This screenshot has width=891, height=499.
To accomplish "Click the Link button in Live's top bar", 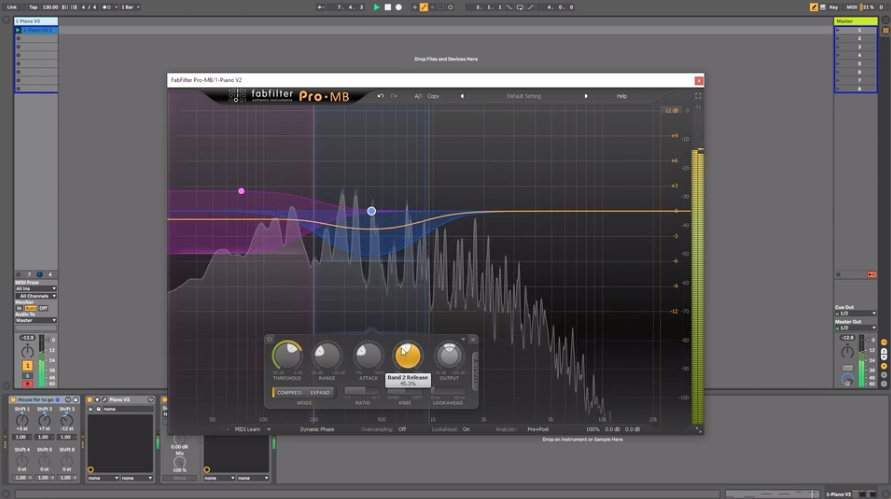I will pyautogui.click(x=12, y=7).
